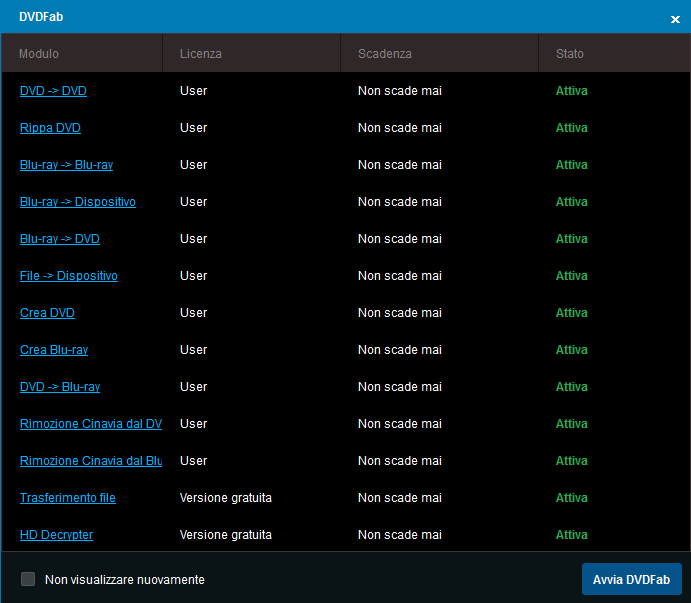Open the Blu-ray -> Dispositivo link
Image resolution: width=691 pixels, height=603 pixels.
(78, 202)
